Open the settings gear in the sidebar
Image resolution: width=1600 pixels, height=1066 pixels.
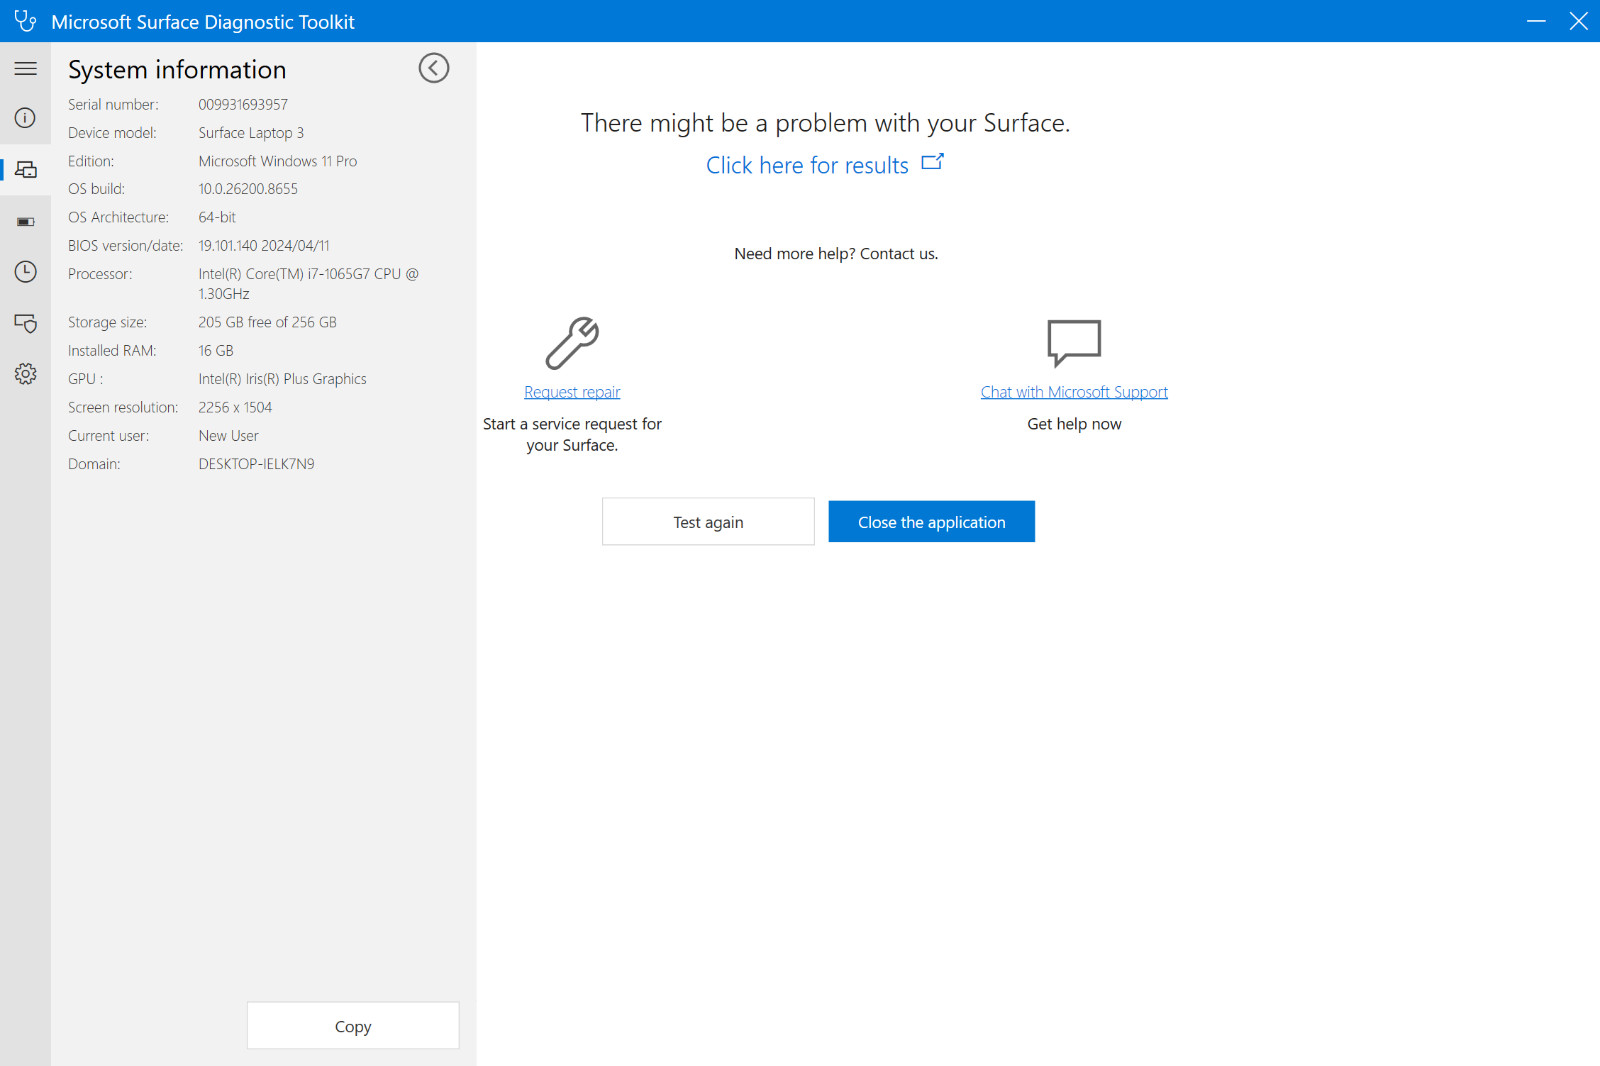point(25,374)
